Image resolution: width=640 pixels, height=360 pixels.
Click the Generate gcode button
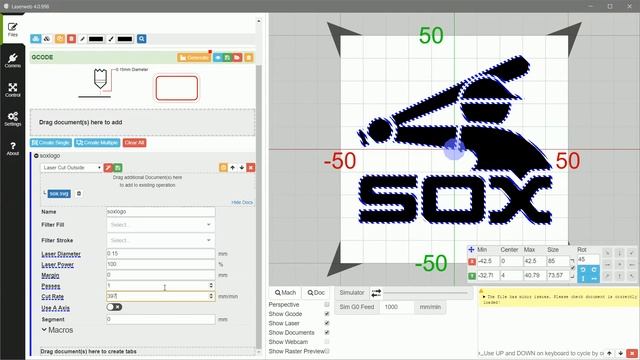coord(194,58)
